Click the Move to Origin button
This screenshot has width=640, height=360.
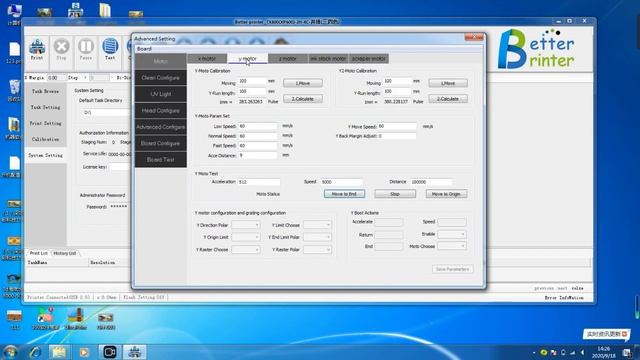click(446, 194)
